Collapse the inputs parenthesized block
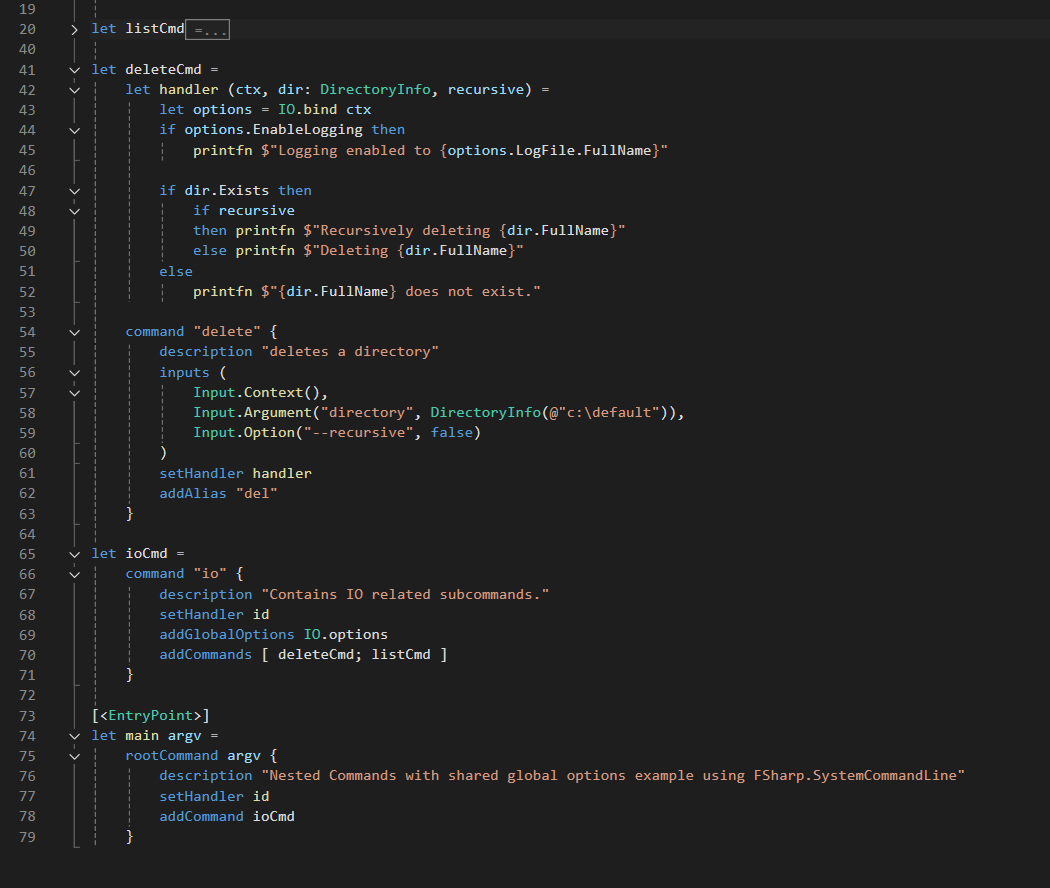 tap(74, 372)
